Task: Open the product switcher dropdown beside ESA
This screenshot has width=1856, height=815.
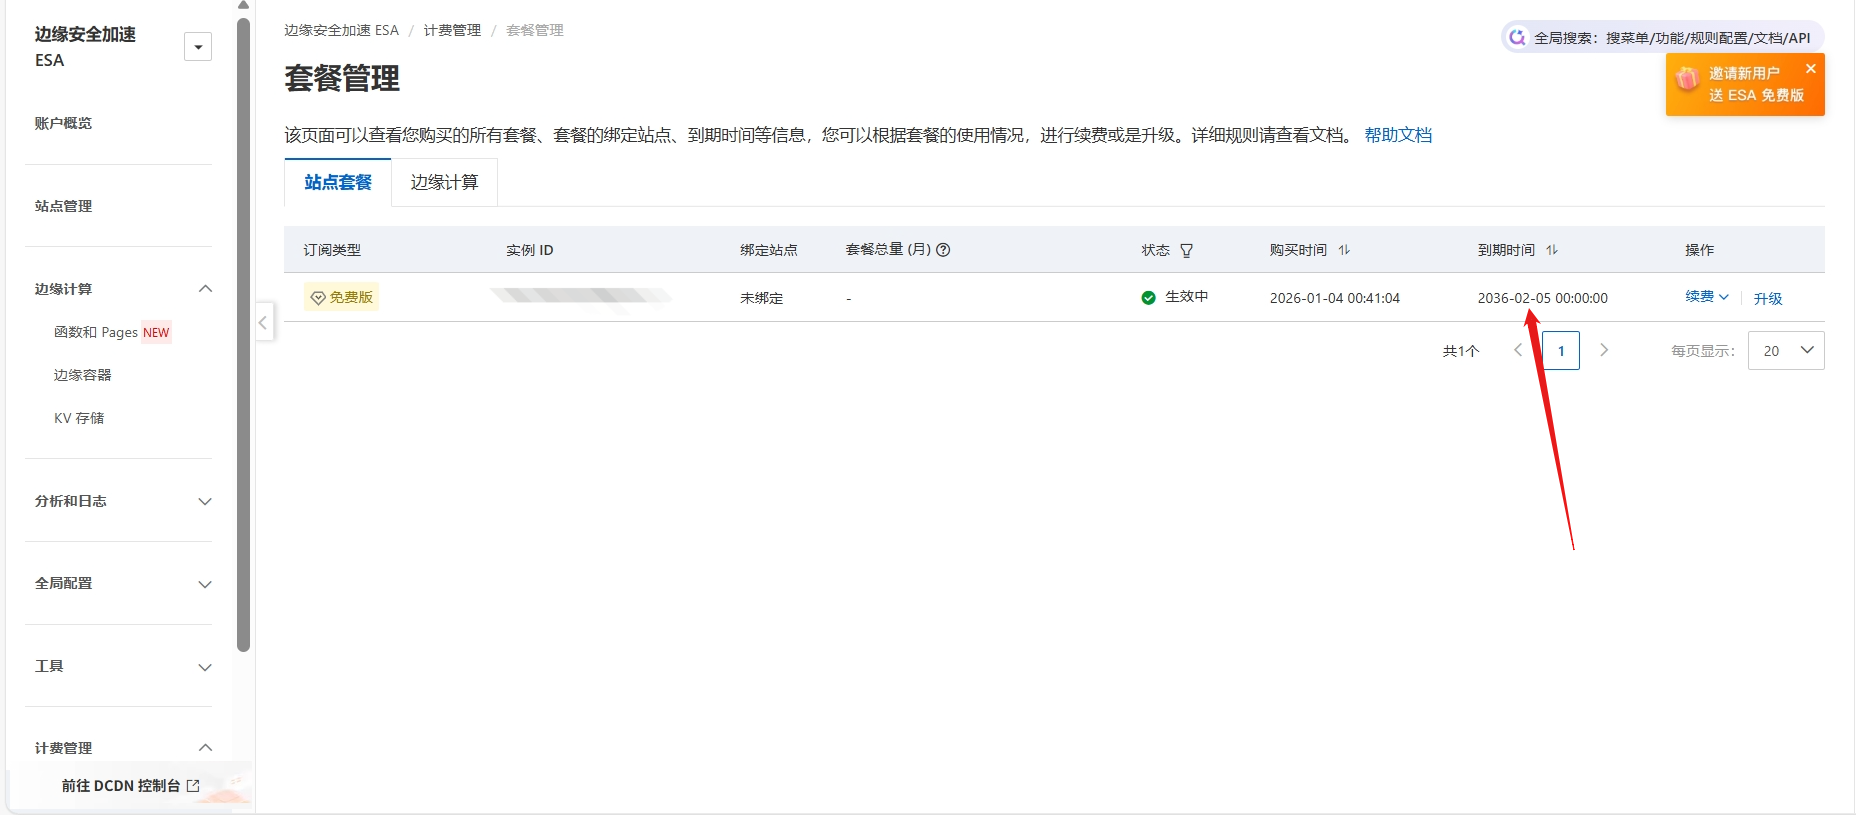Action: pyautogui.click(x=198, y=47)
